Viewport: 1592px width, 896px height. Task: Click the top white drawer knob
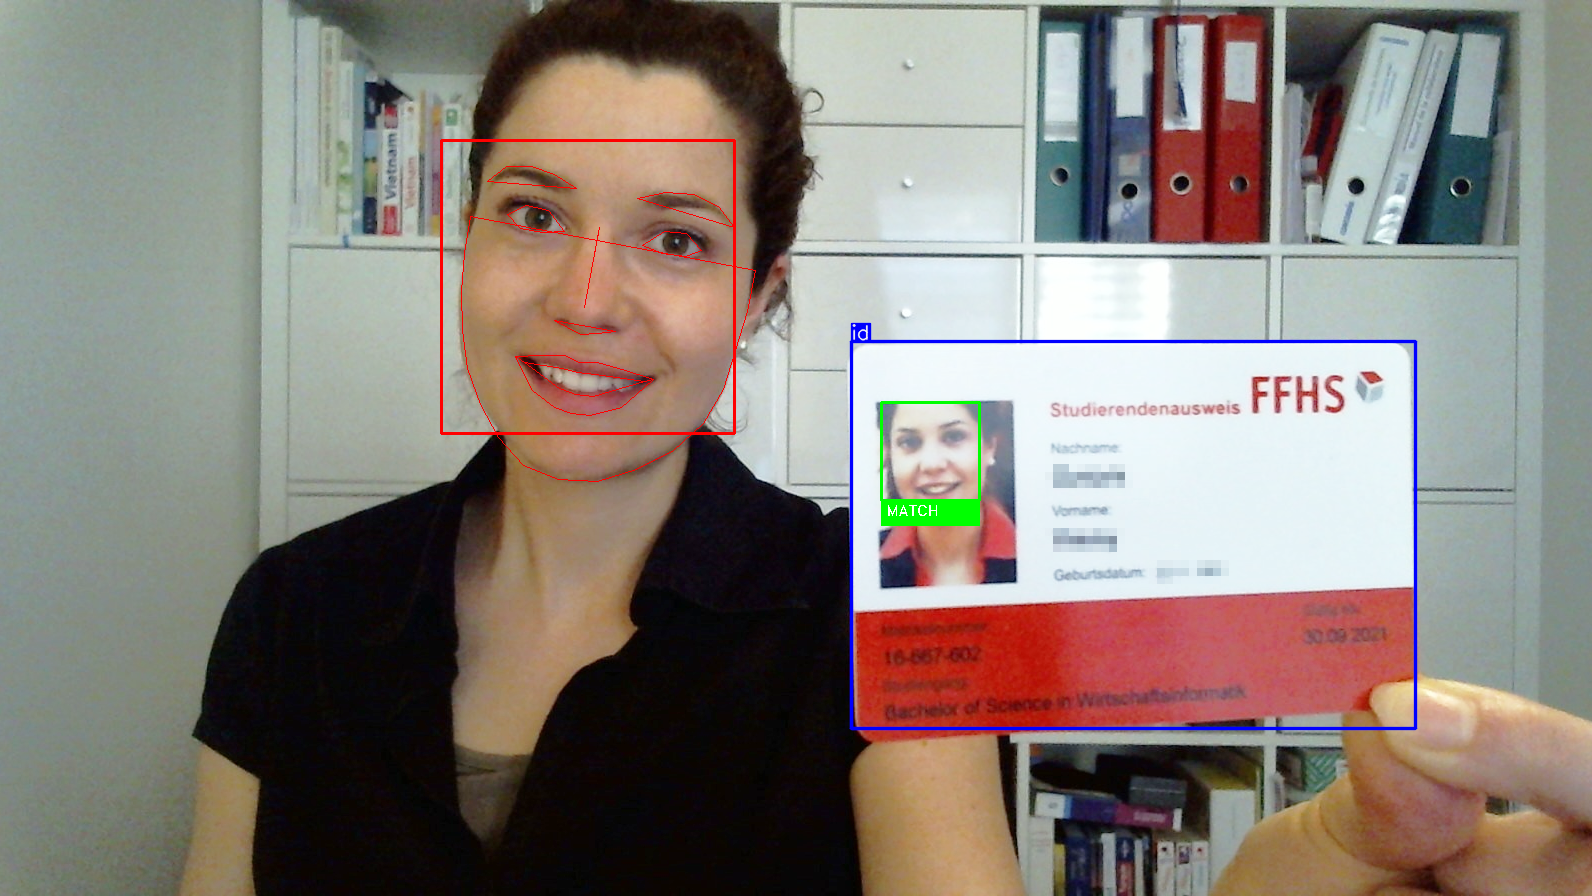pos(908,64)
